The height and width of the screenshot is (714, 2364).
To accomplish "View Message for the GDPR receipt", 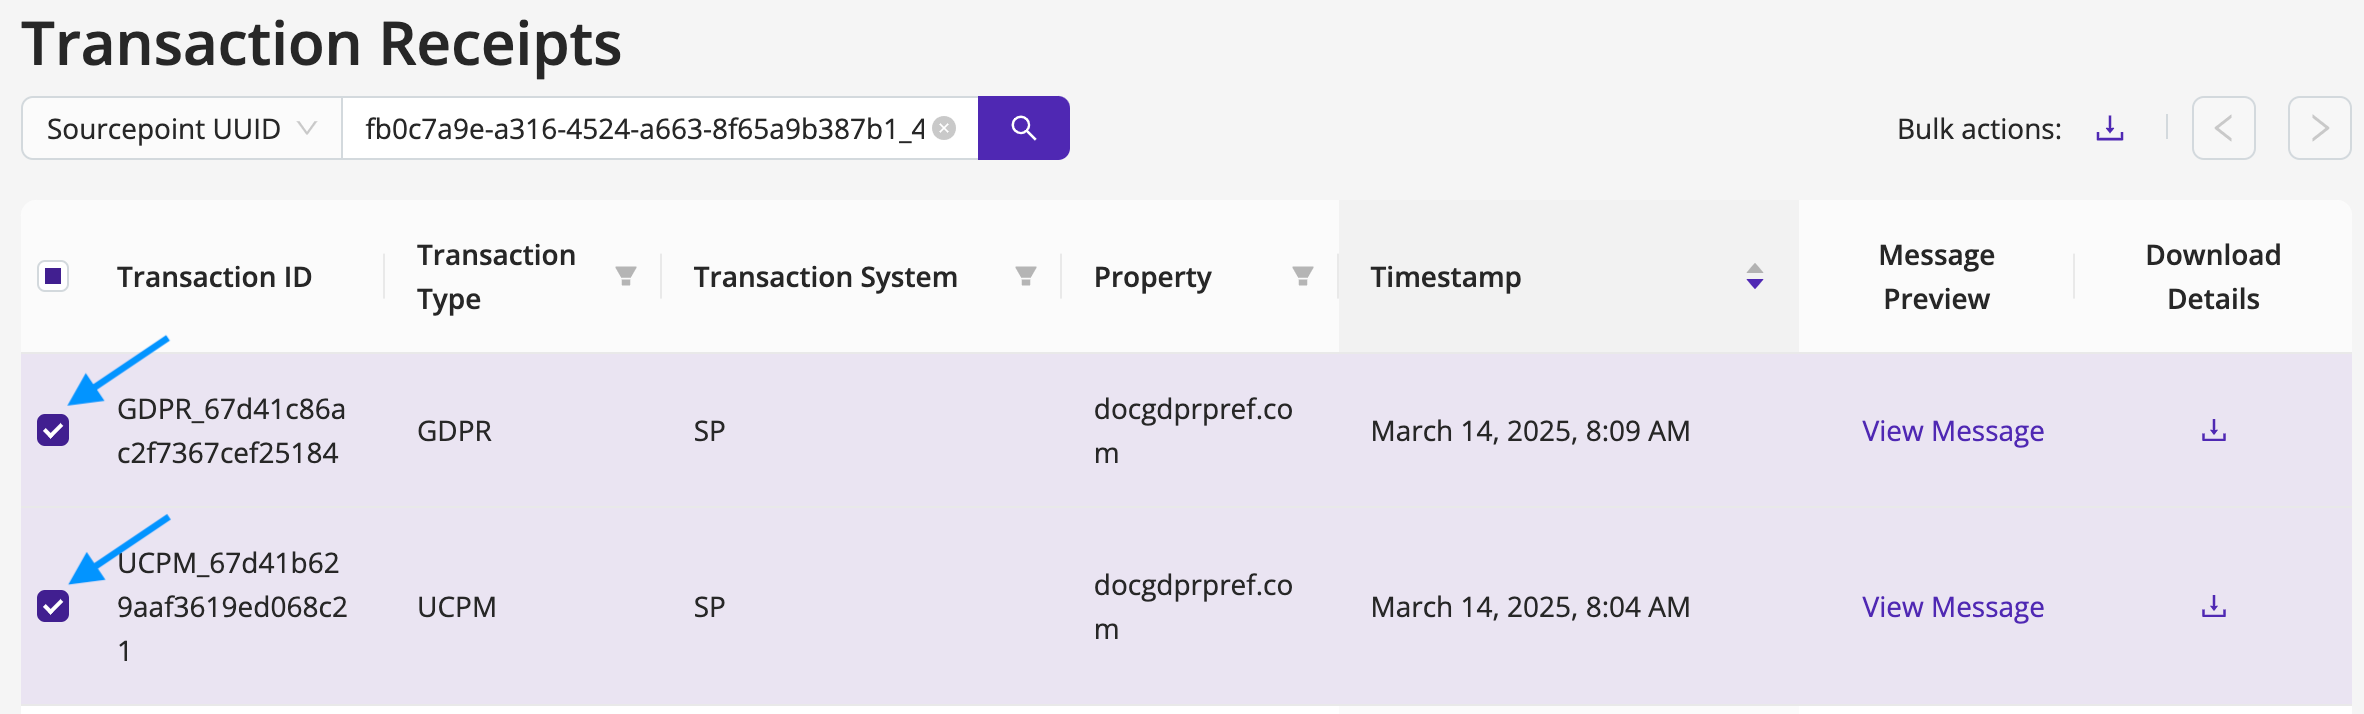I will [1952, 431].
